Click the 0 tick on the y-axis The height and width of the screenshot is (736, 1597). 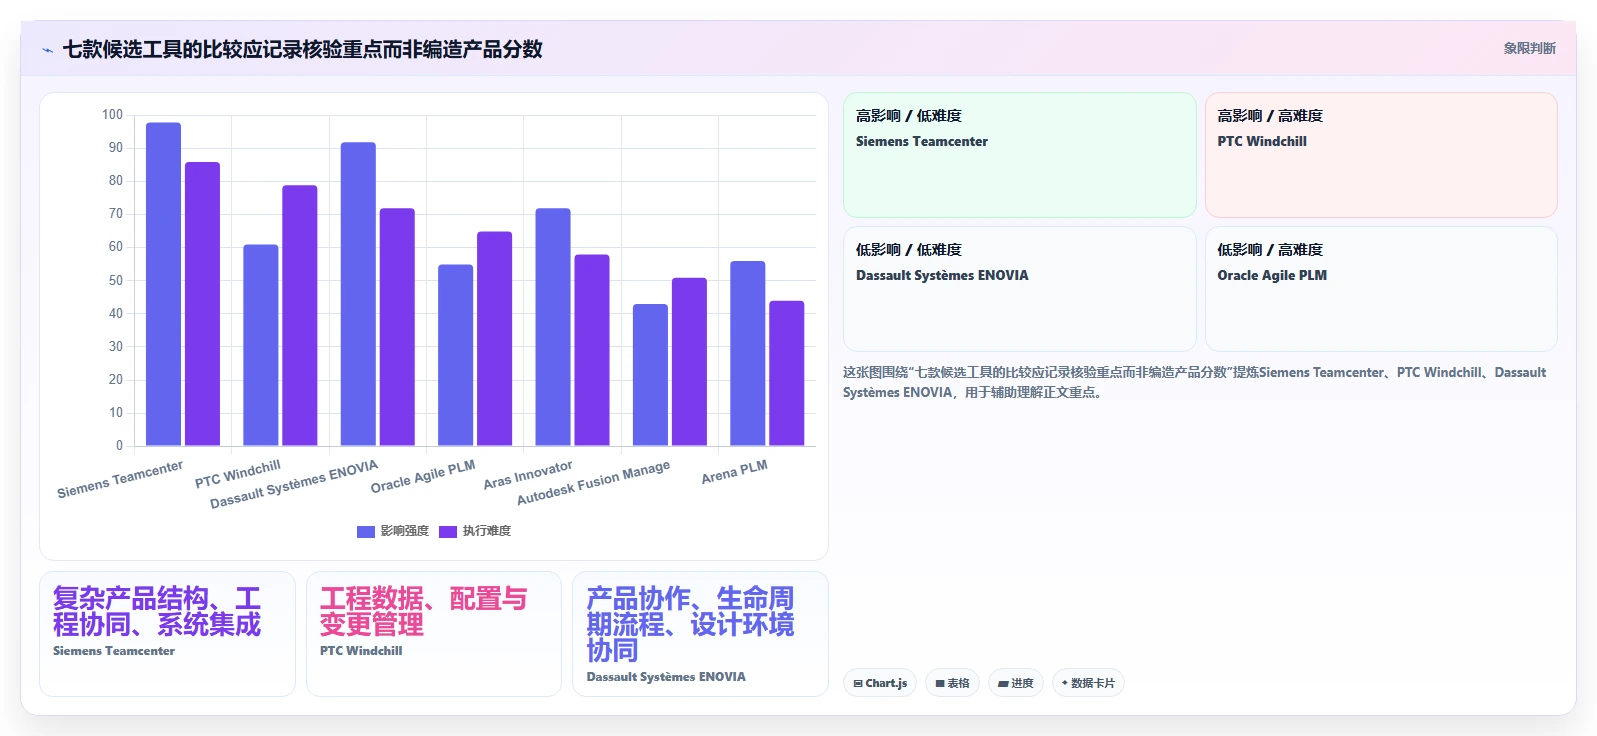[x=119, y=446]
